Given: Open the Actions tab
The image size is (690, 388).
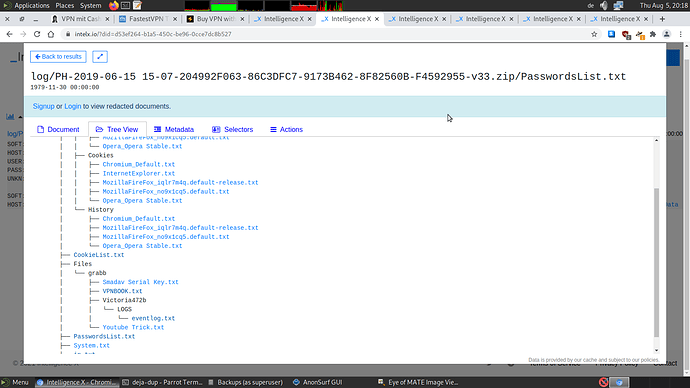Looking at the screenshot, I should coord(286,129).
